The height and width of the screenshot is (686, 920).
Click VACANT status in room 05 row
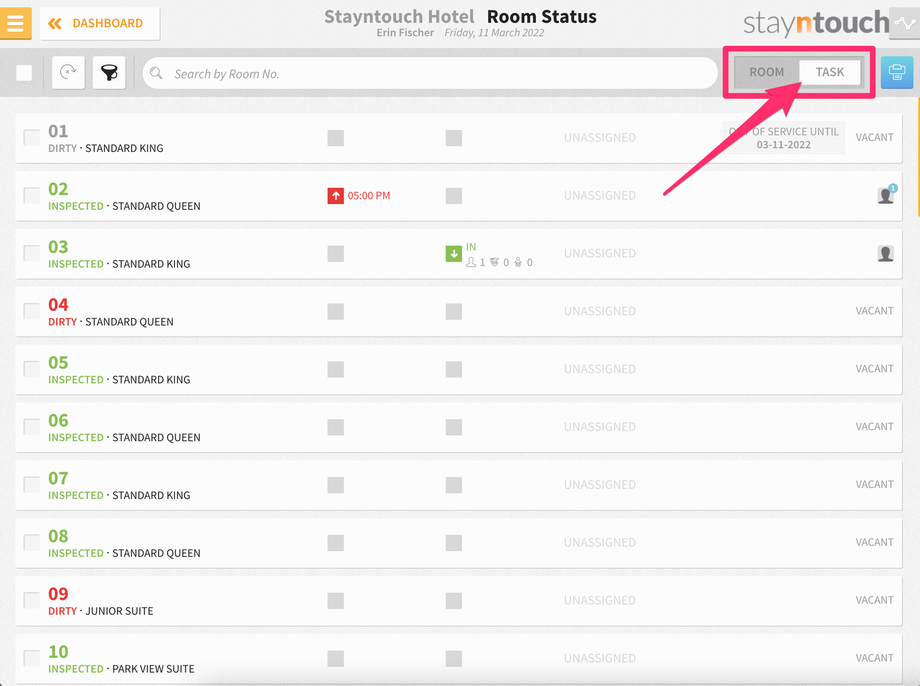click(874, 369)
